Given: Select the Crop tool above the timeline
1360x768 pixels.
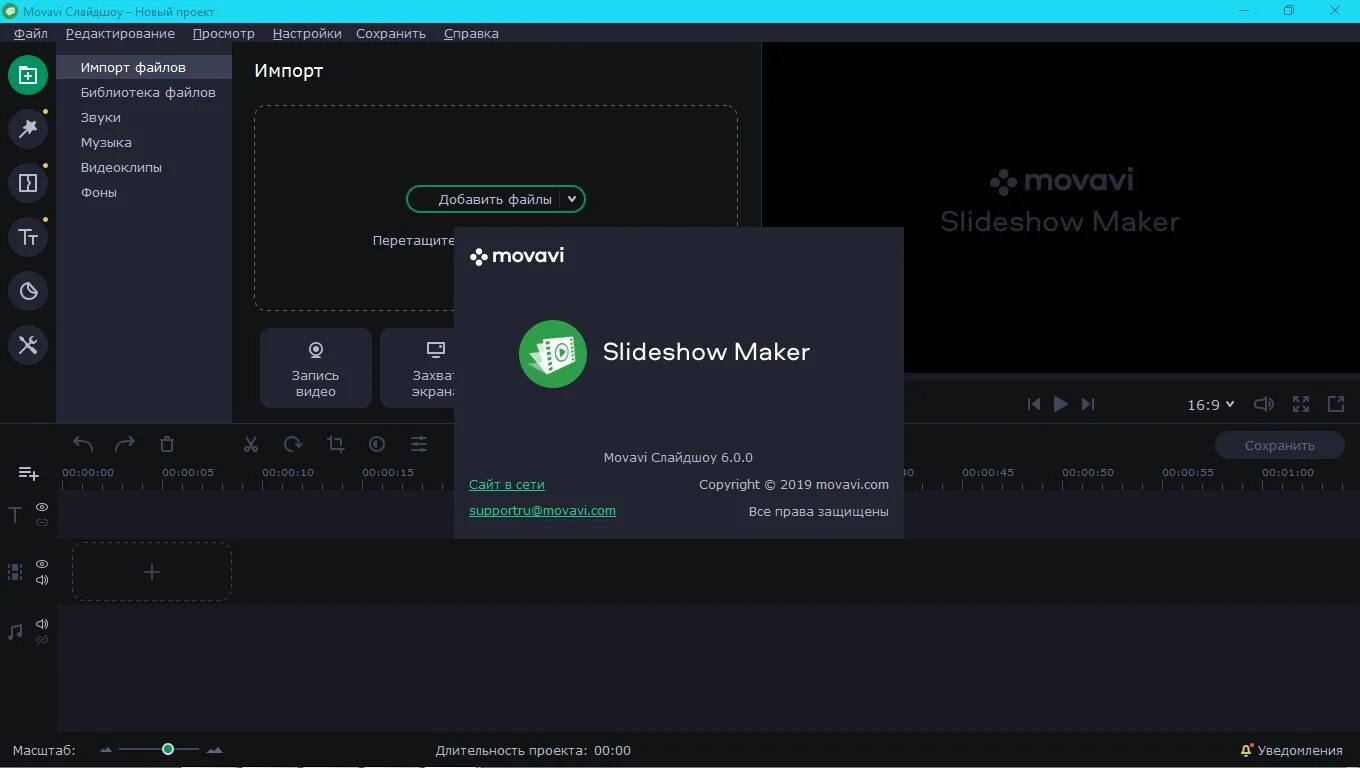Looking at the screenshot, I should [336, 443].
